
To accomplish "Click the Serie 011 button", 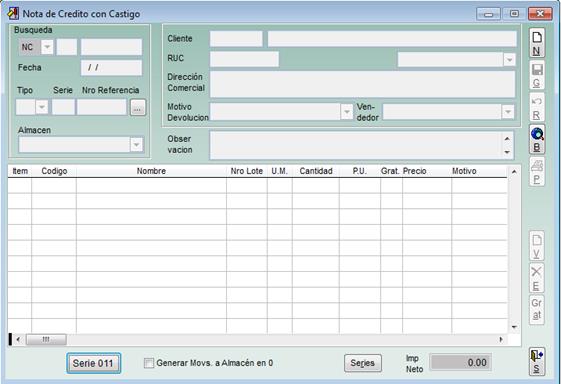I will [x=93, y=363].
